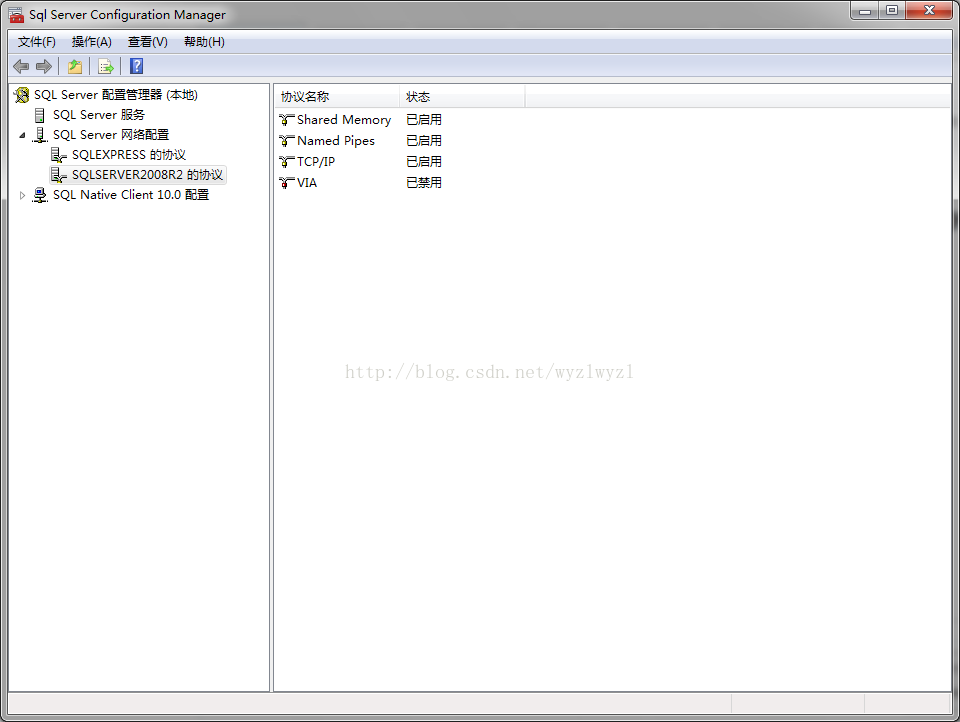The height and width of the screenshot is (722, 960).
Task: Open the Help question mark icon
Action: click(x=137, y=66)
